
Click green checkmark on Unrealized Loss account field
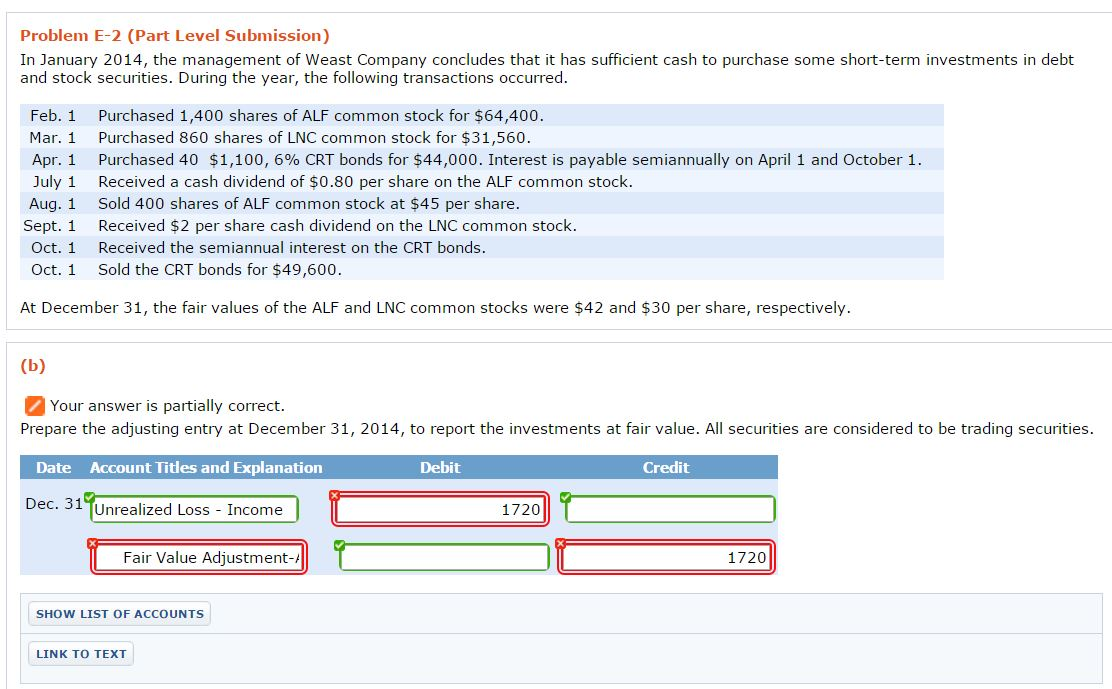[x=90, y=496]
